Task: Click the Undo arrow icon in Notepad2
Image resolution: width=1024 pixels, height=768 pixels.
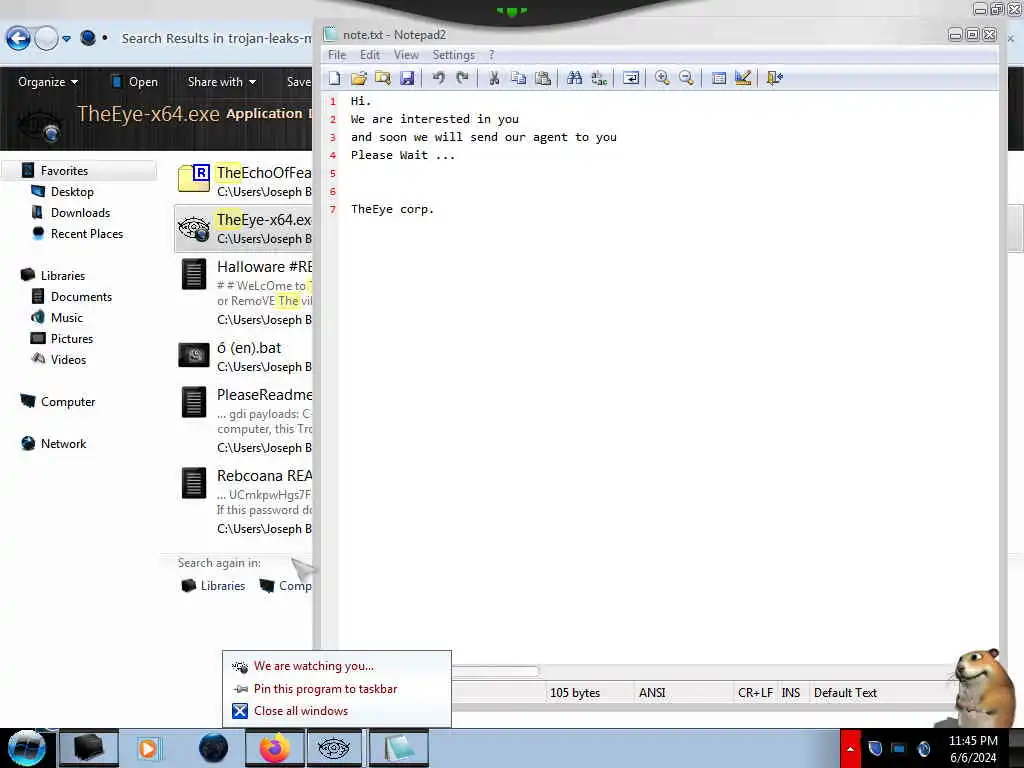Action: click(438, 78)
